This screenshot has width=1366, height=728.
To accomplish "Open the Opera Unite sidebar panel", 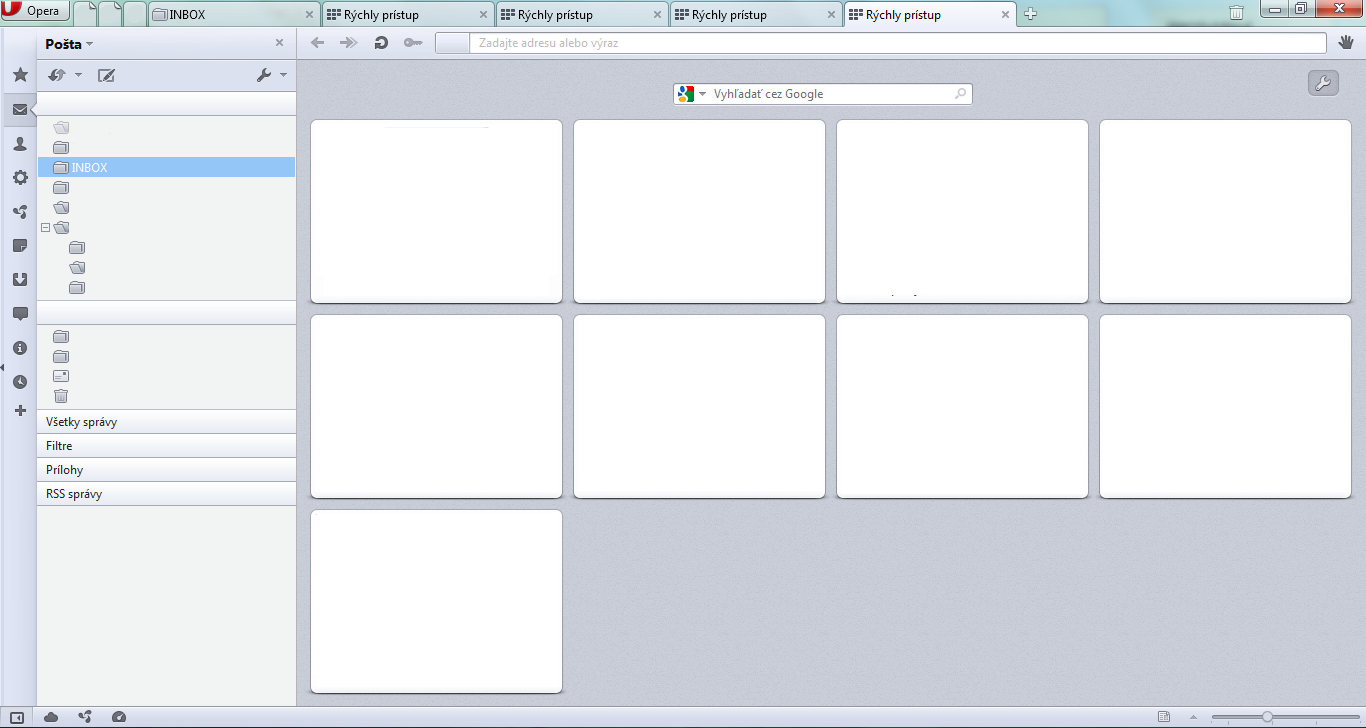I will (x=20, y=212).
